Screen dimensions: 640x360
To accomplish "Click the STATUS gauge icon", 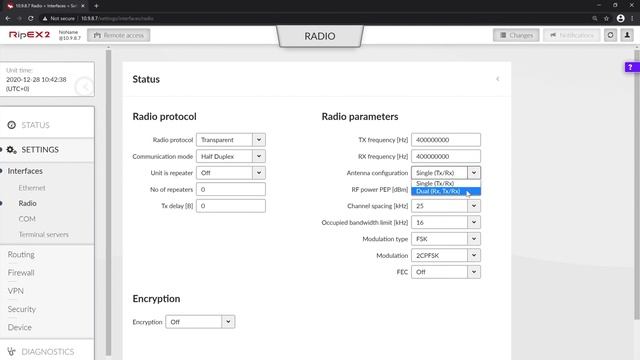I will point(11,125).
